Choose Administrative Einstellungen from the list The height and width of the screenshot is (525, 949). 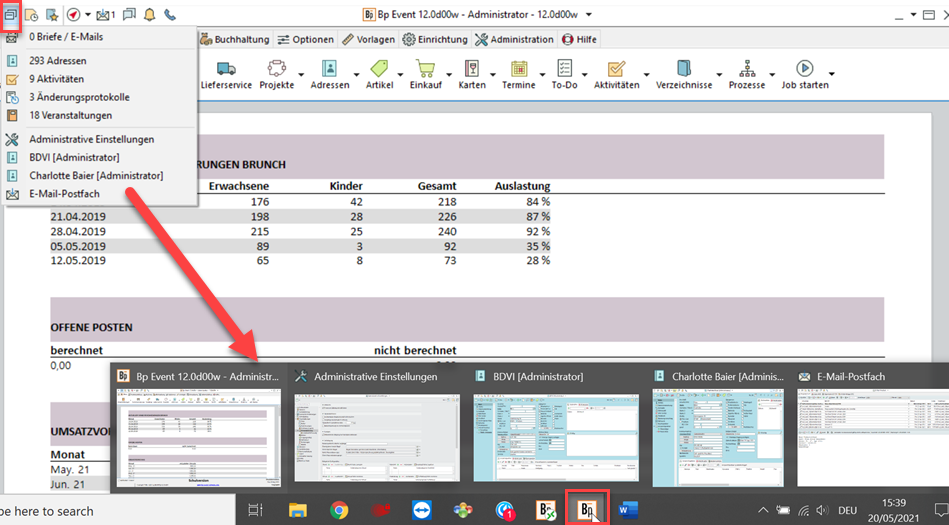pyautogui.click(x=91, y=139)
